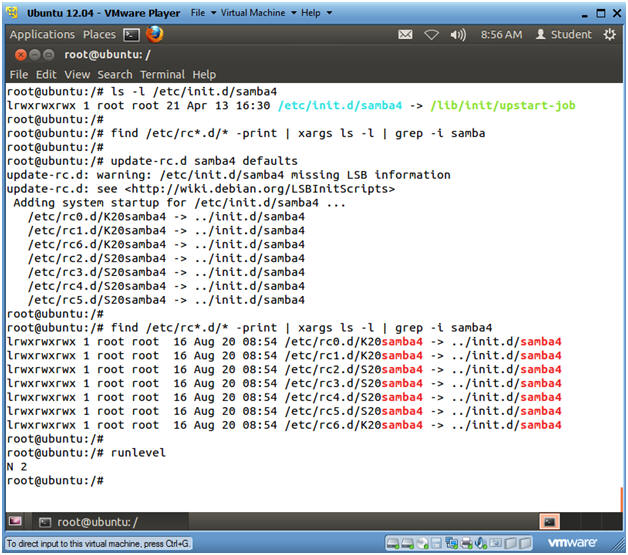The height and width of the screenshot is (555, 628).
Task: Select the root@ubuntu: / taskbar button
Action: tap(109, 522)
